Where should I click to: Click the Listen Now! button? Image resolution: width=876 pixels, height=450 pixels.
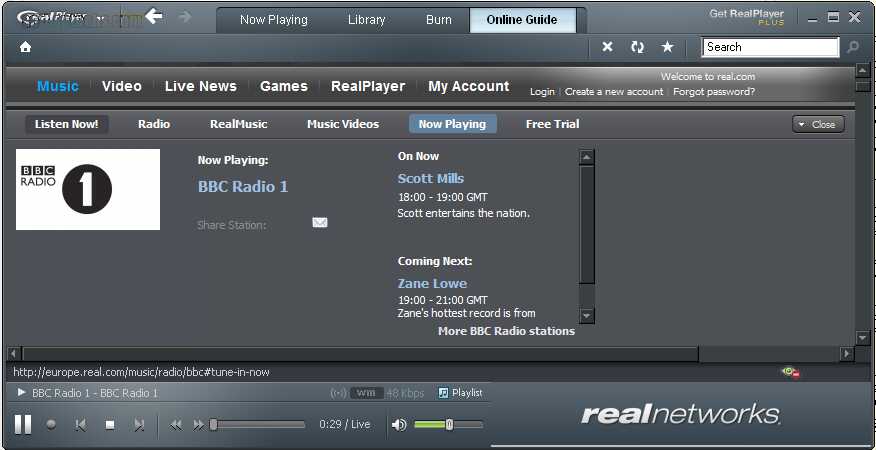click(66, 124)
